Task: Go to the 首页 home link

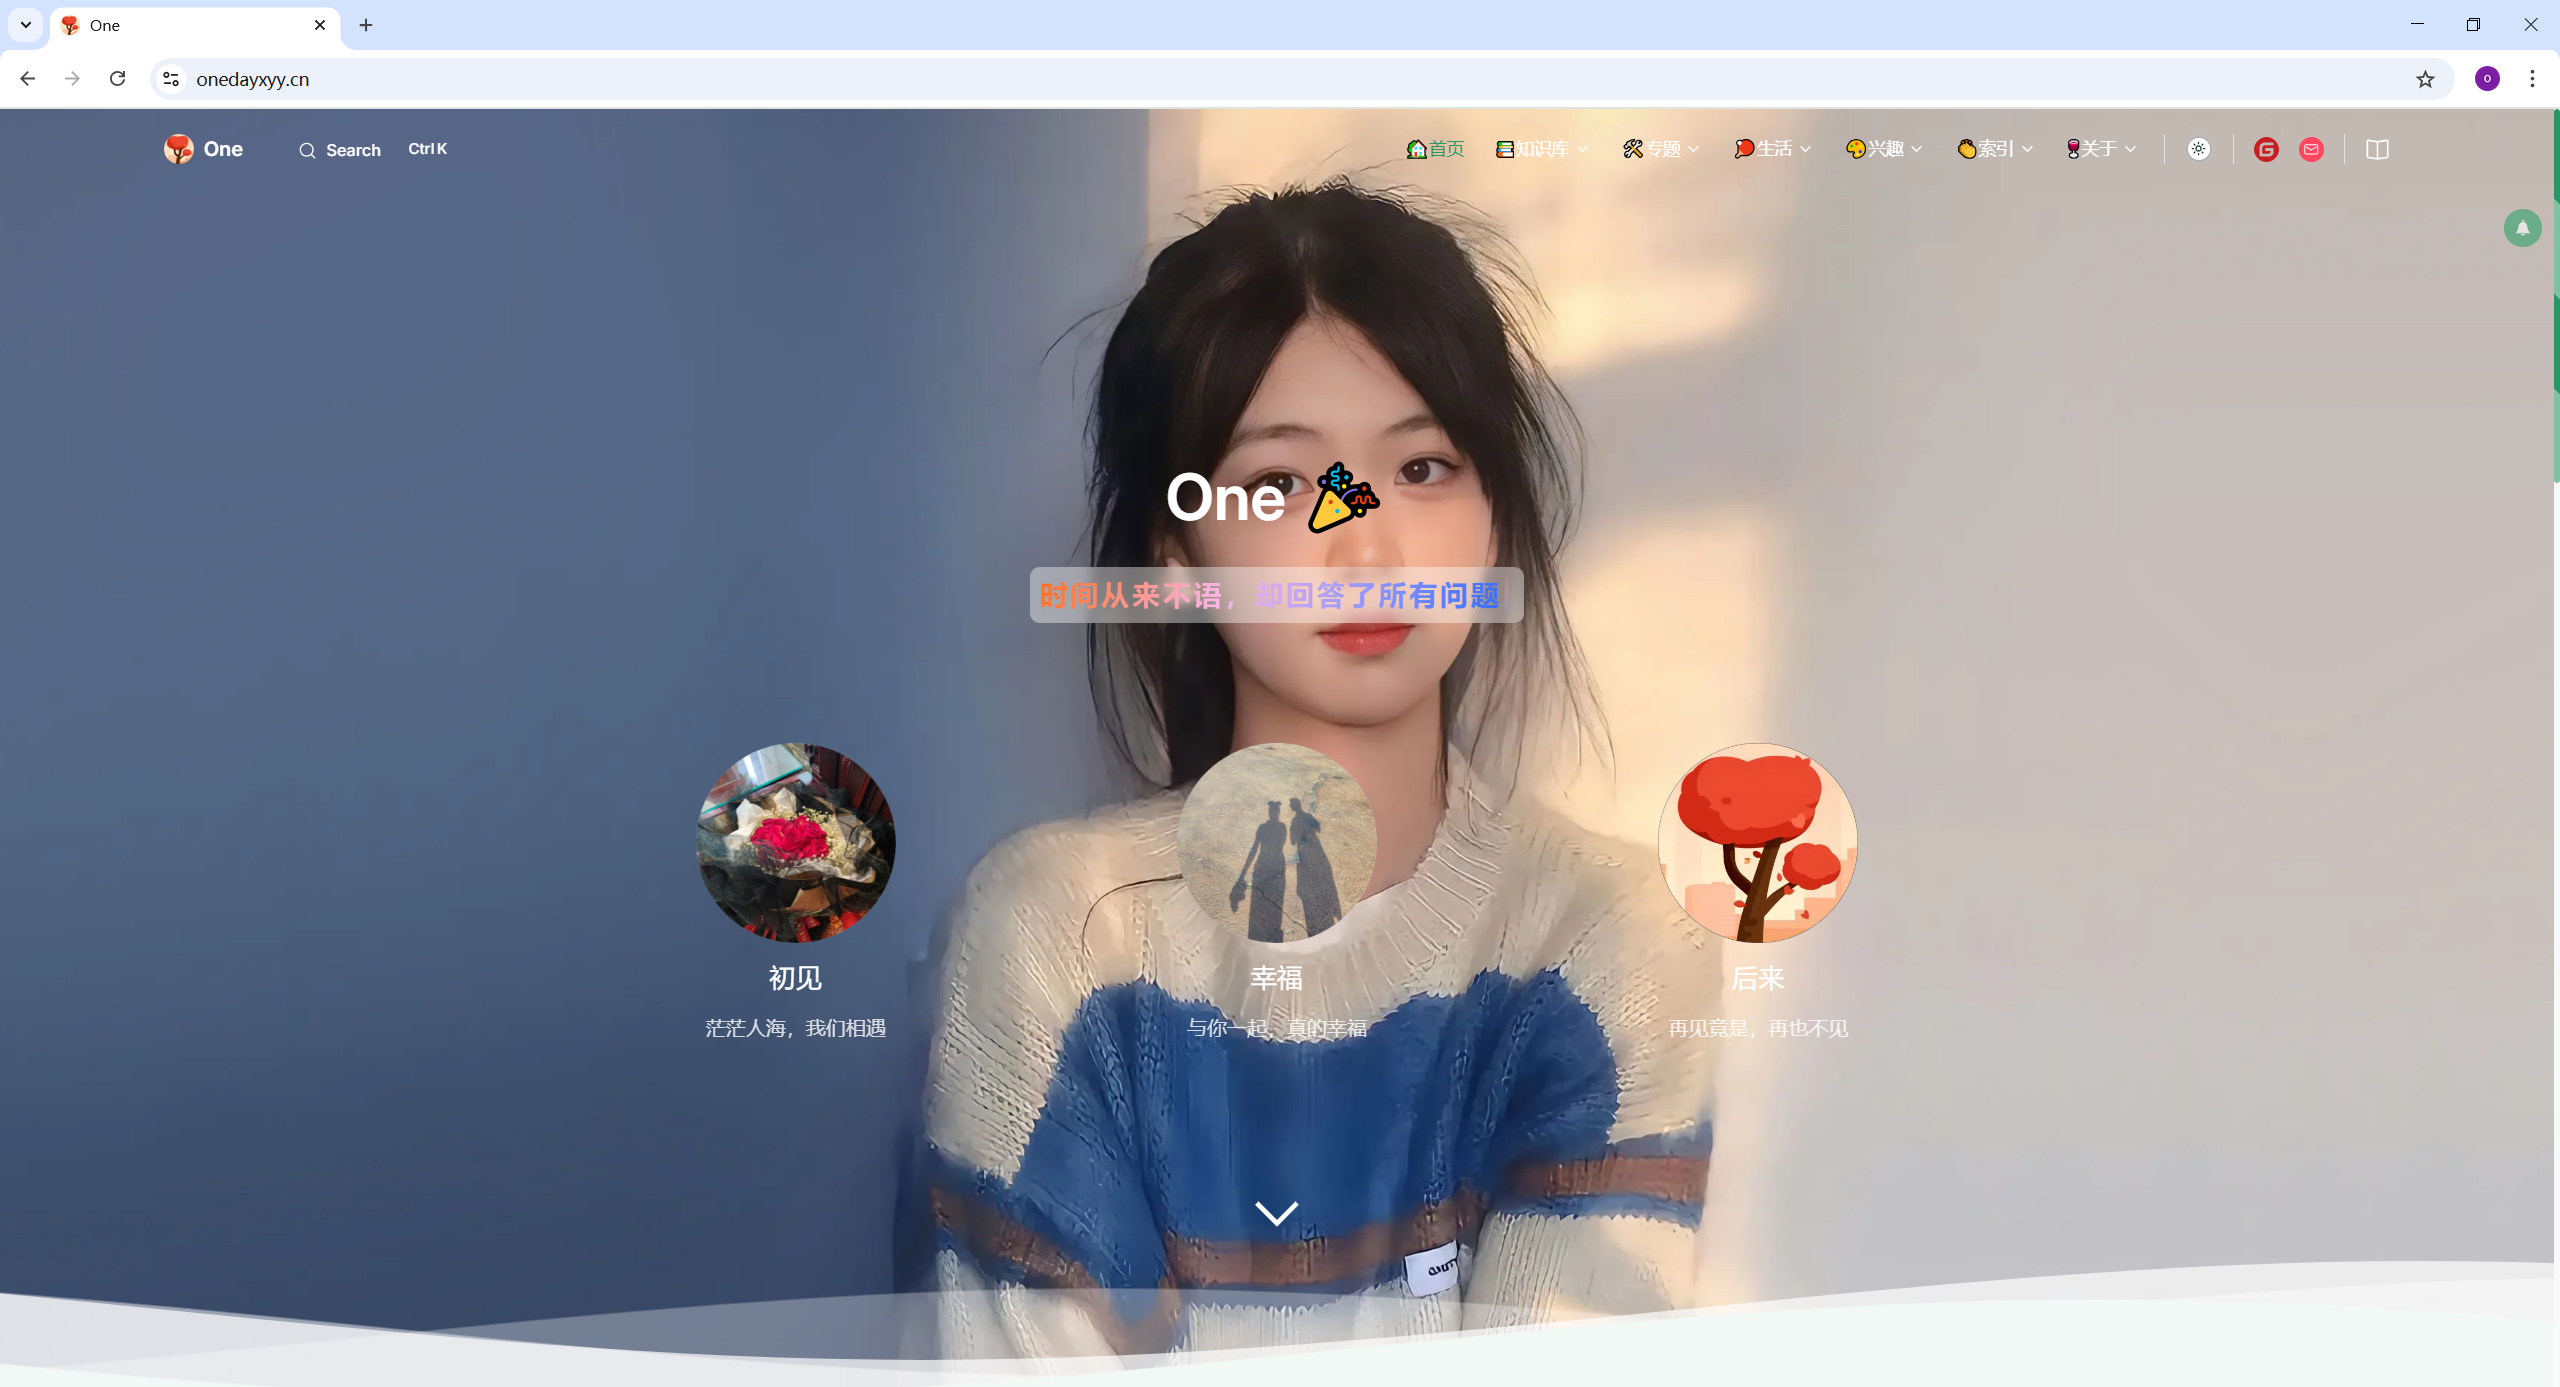Action: tap(1435, 149)
